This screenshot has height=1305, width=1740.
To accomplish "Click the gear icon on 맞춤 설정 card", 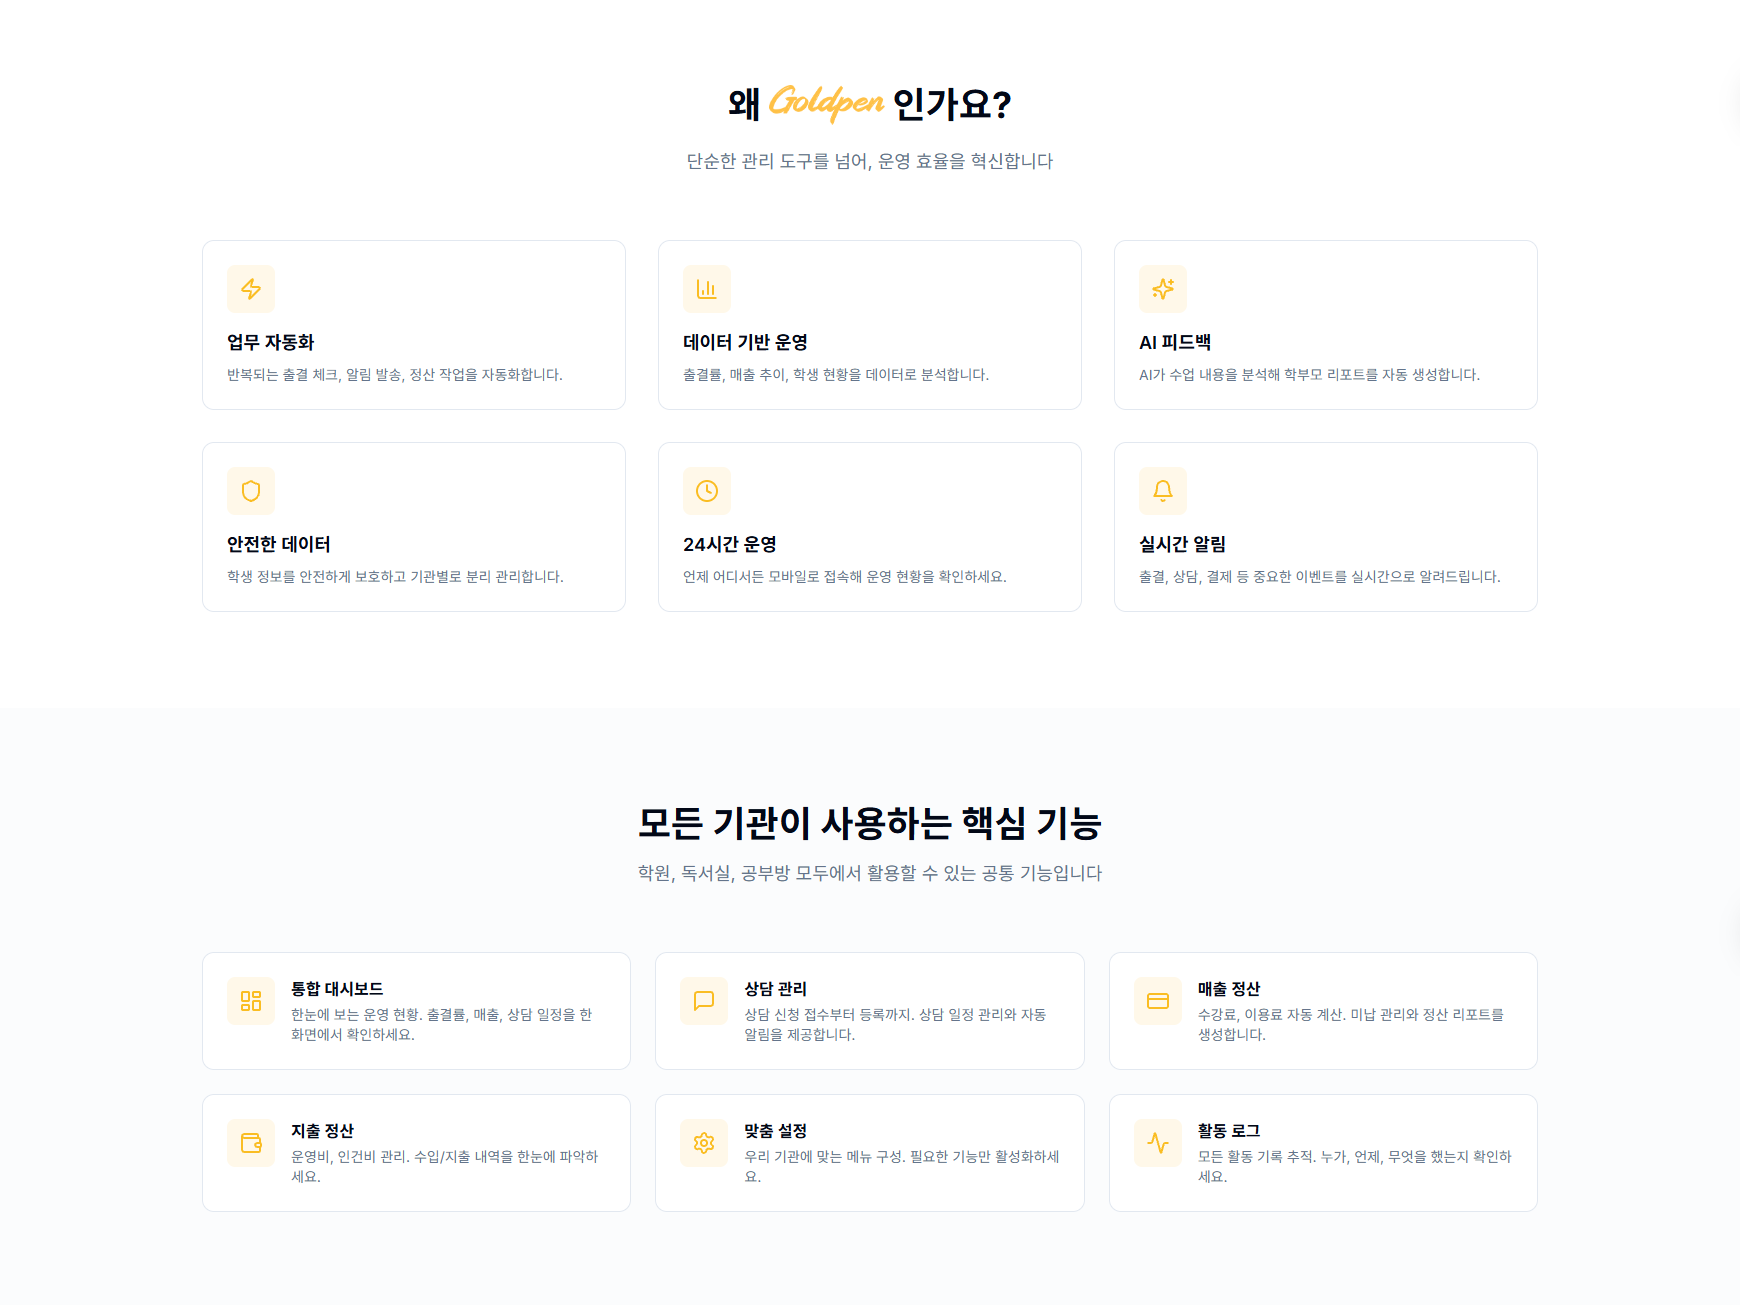I will coord(705,1143).
